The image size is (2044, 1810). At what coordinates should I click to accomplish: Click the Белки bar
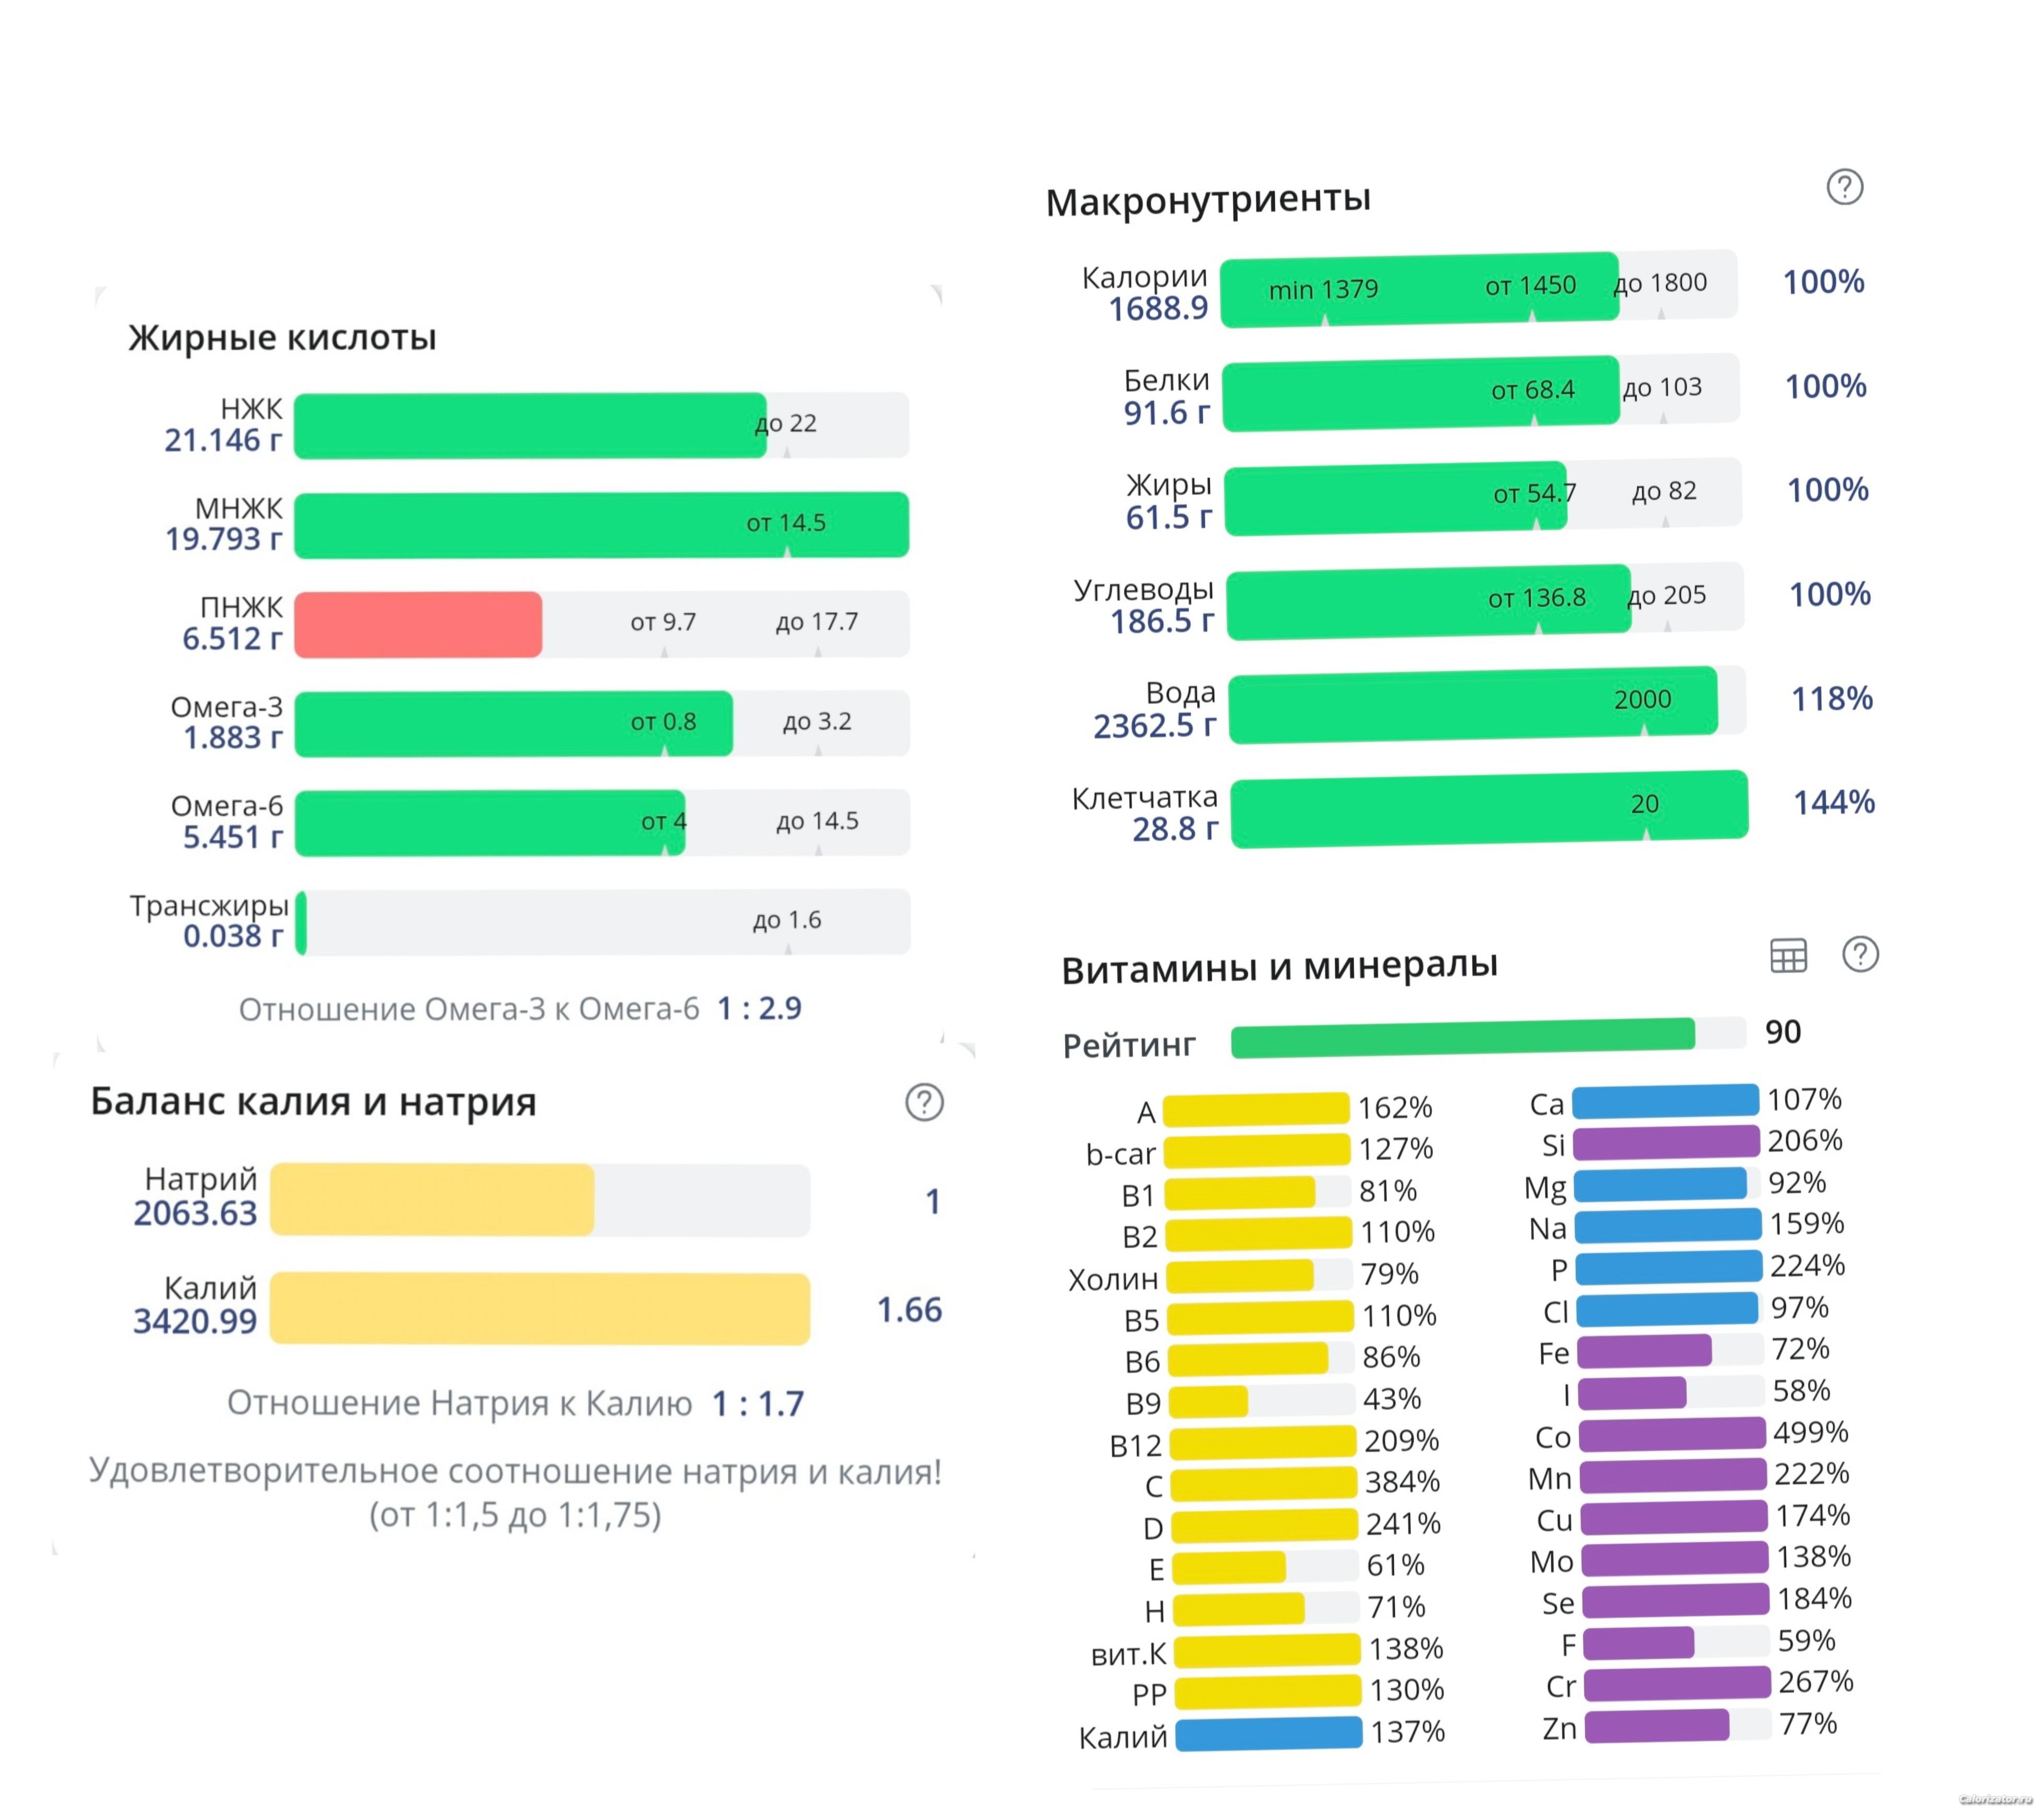click(1420, 393)
